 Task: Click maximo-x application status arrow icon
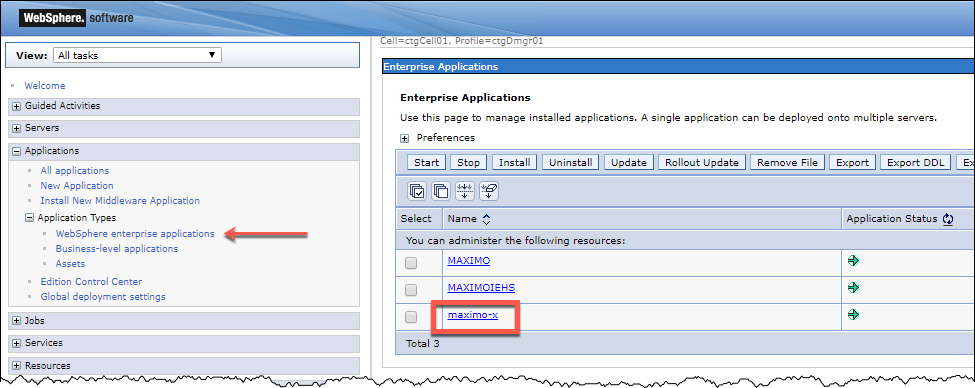coord(853,315)
